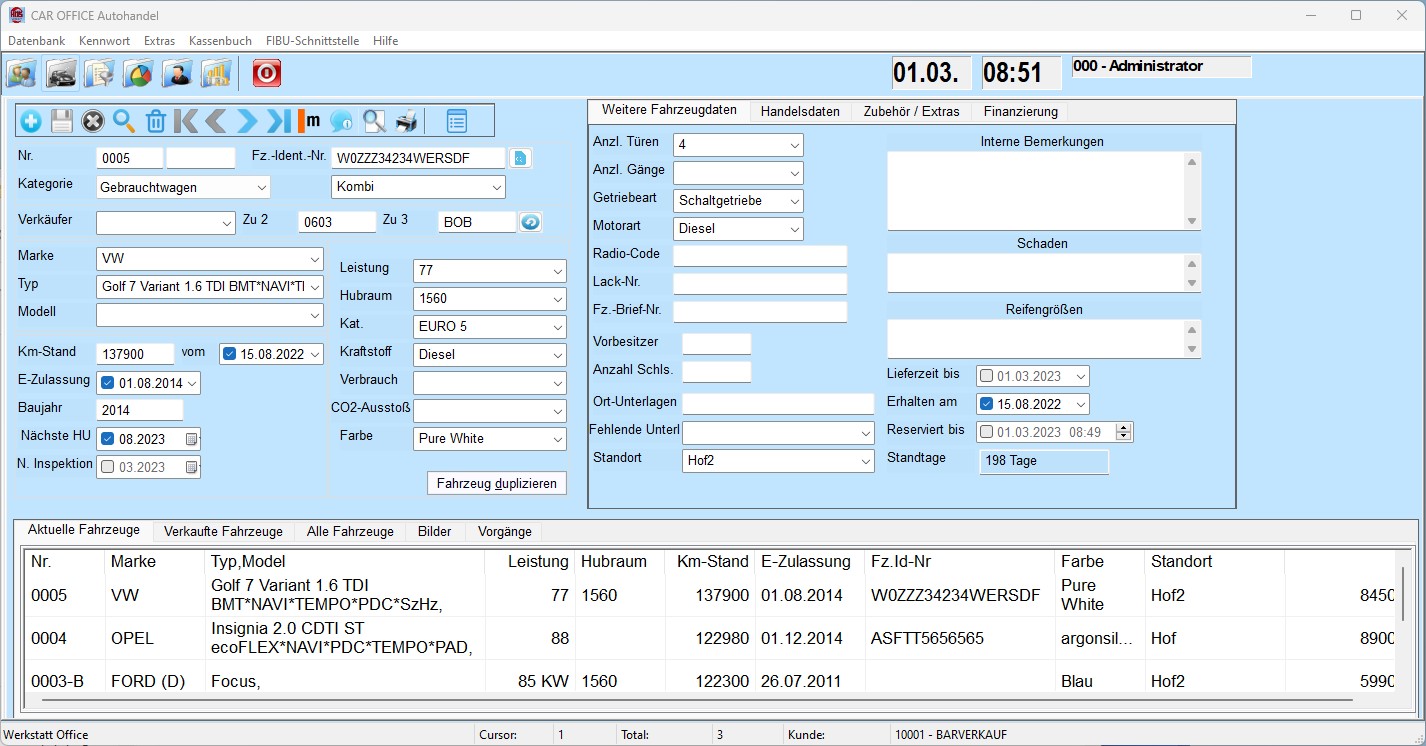This screenshot has width=1426, height=746.
Task: Click the red power exit icon
Action: (x=267, y=74)
